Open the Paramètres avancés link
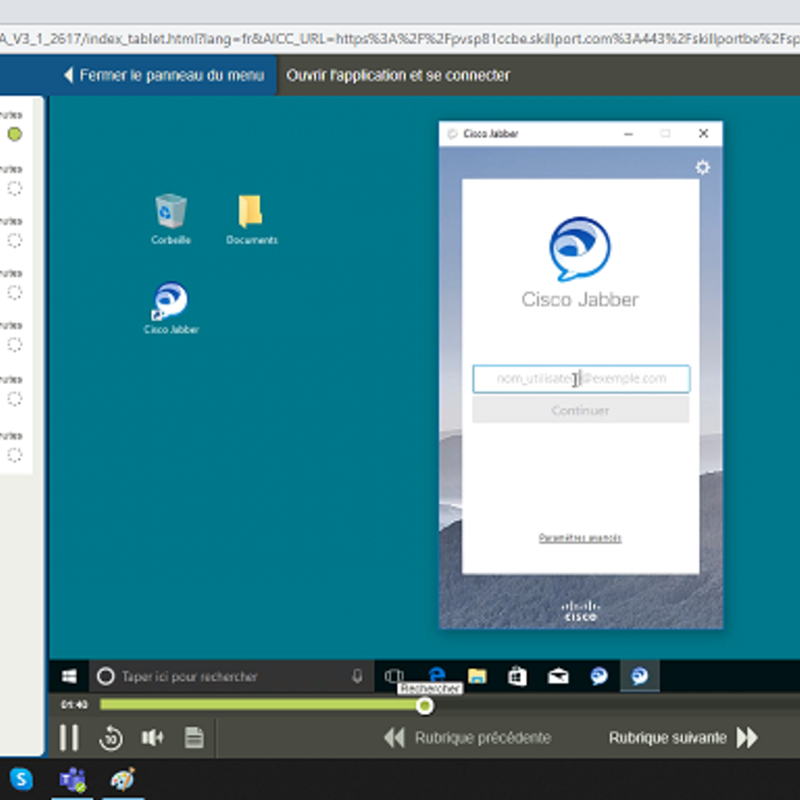The width and height of the screenshot is (800, 800). 580,538
